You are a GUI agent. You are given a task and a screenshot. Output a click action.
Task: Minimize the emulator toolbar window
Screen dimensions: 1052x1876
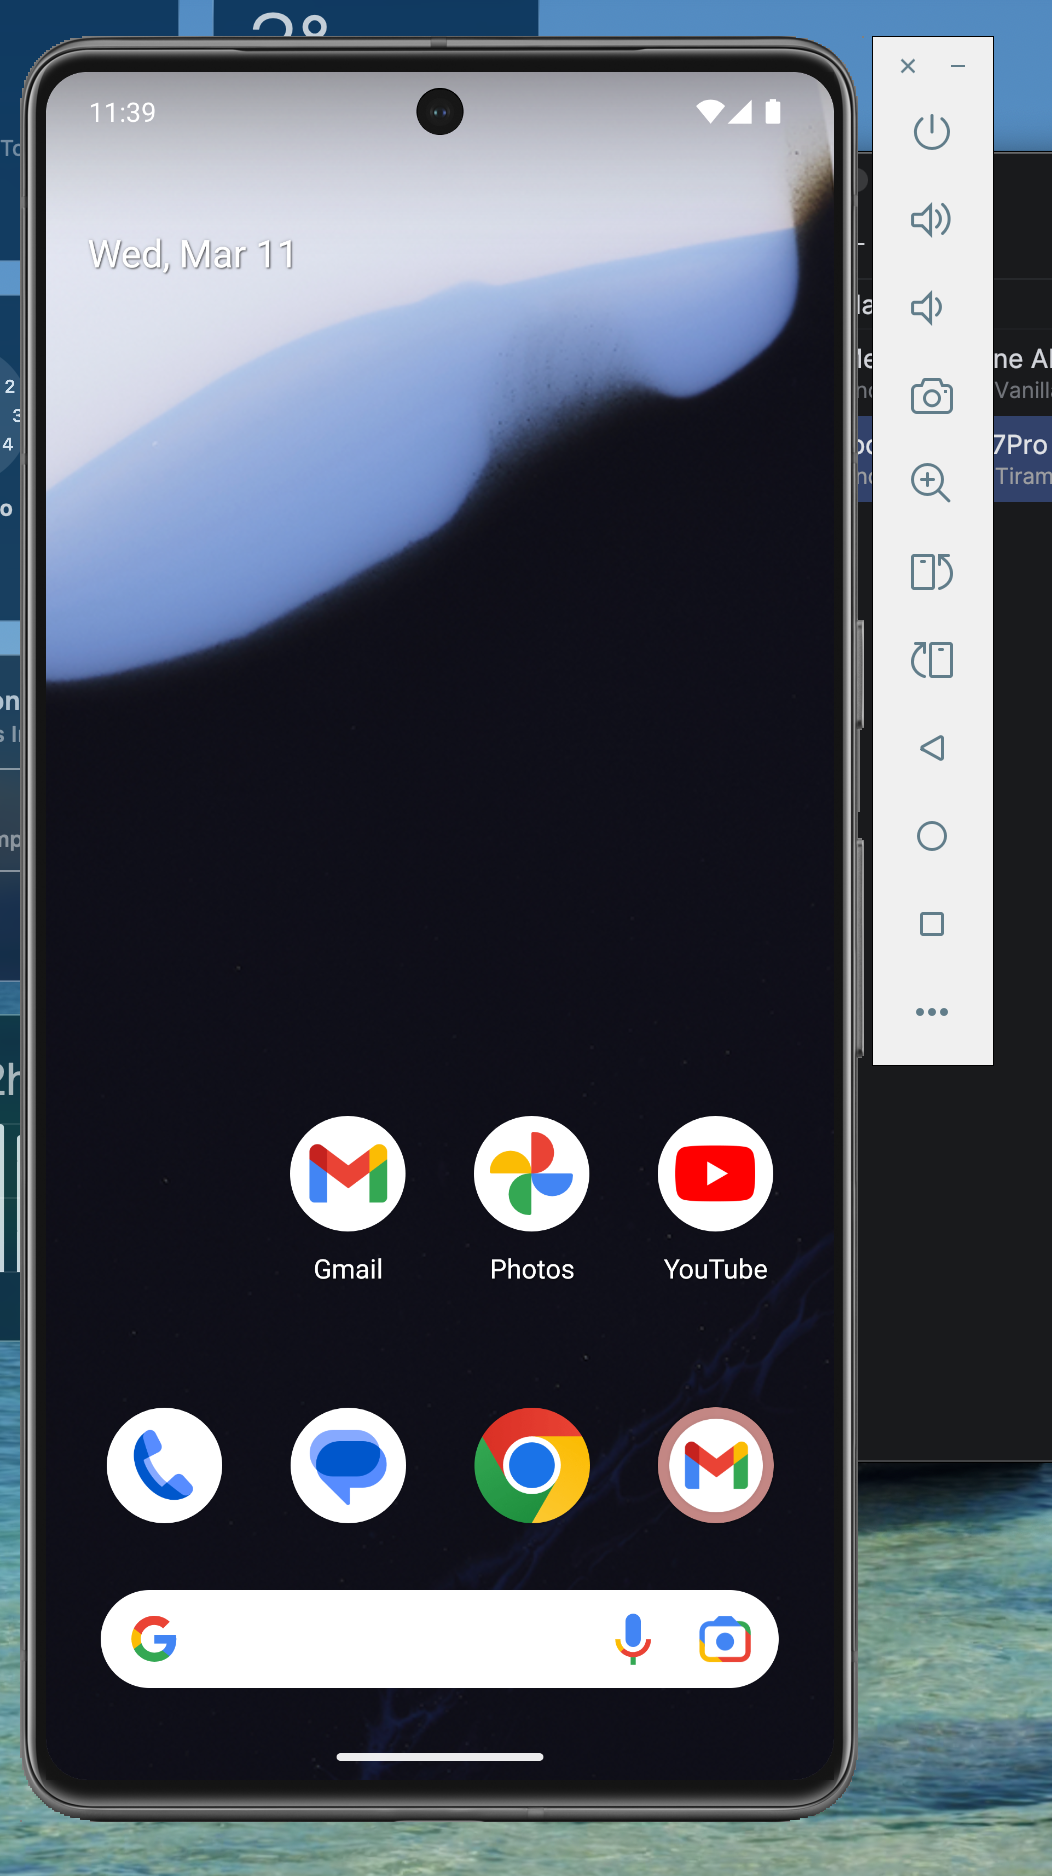coord(958,66)
